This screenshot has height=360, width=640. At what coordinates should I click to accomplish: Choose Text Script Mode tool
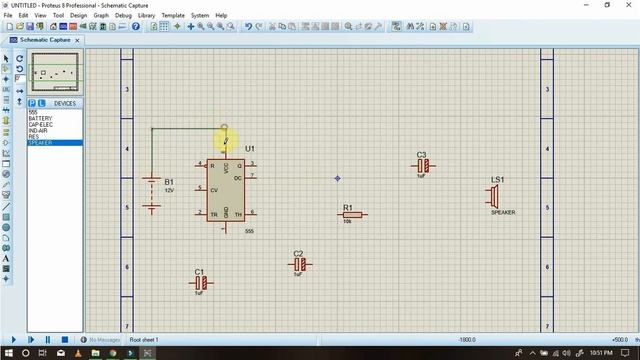[6, 100]
